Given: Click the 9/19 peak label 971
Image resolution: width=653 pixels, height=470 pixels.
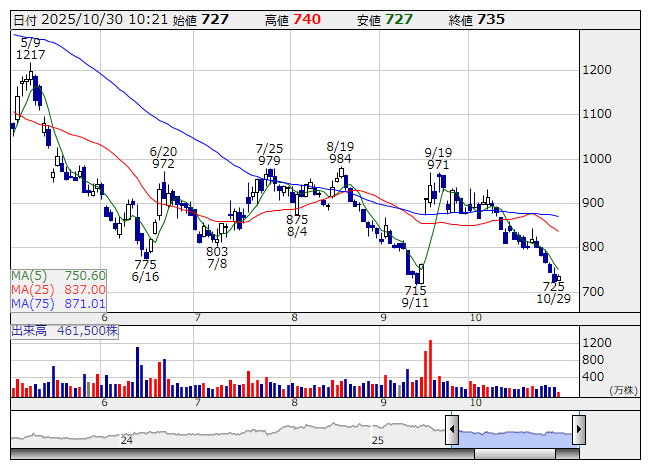Looking at the screenshot, I should pos(438,165).
